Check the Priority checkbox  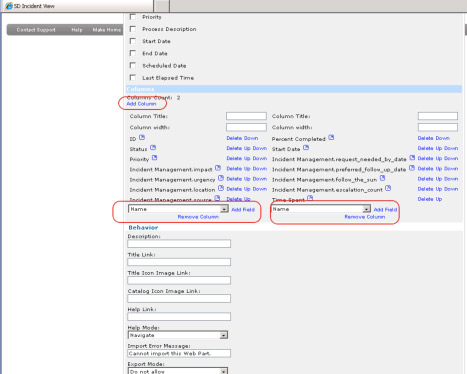pyautogui.click(x=133, y=17)
